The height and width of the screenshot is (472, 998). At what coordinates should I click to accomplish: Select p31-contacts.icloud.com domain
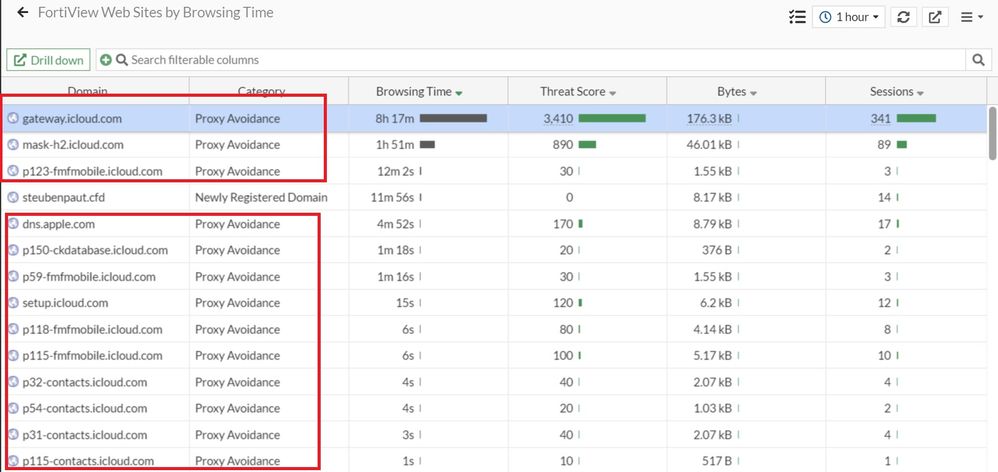tap(85, 435)
